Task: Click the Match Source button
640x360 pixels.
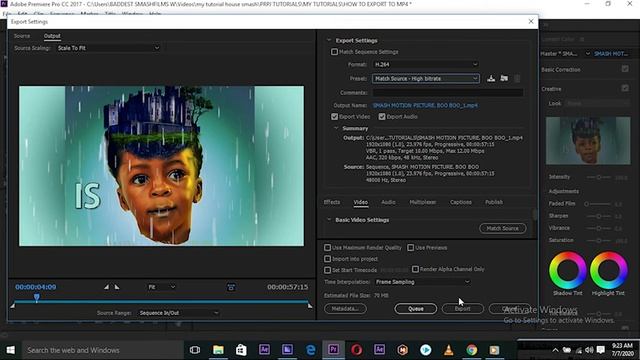Action: coord(502,228)
